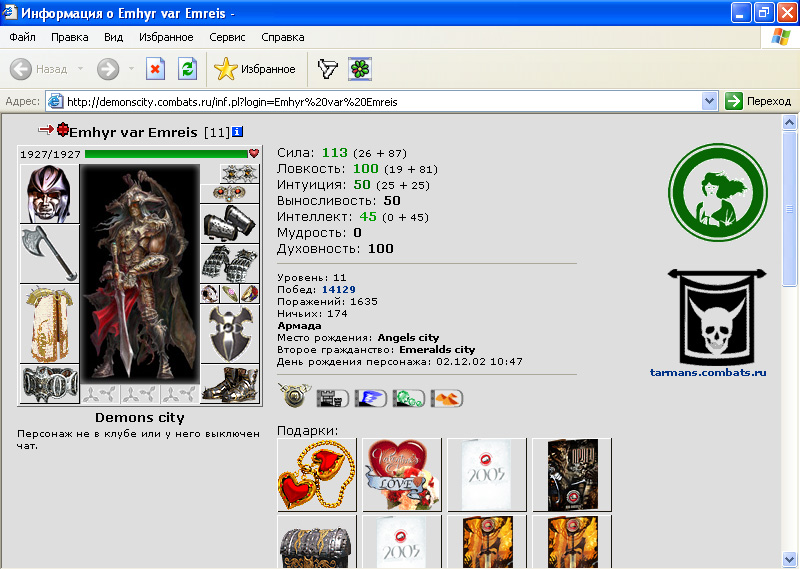Click the earrings slot icon
The height and width of the screenshot is (570, 801).
(x=240, y=174)
